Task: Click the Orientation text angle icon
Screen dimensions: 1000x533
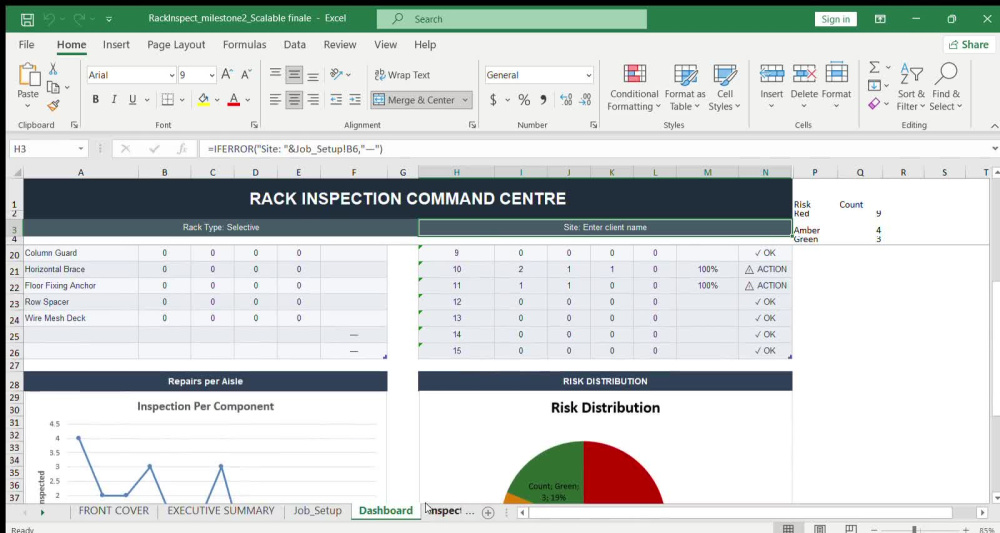Action: point(336,75)
